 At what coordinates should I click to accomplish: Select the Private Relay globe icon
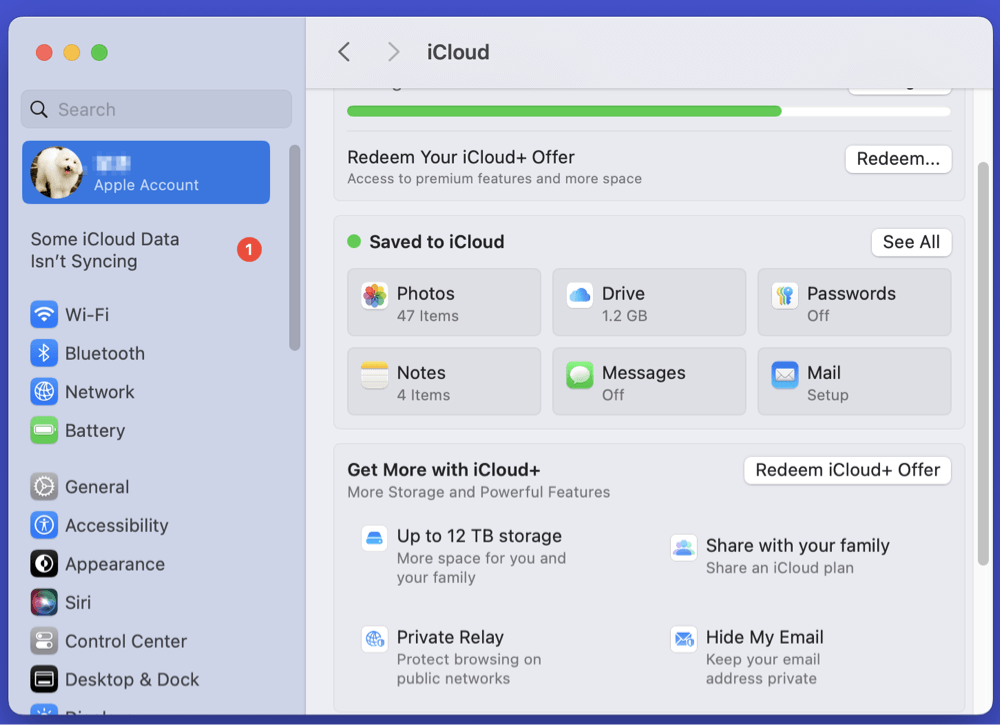click(375, 639)
